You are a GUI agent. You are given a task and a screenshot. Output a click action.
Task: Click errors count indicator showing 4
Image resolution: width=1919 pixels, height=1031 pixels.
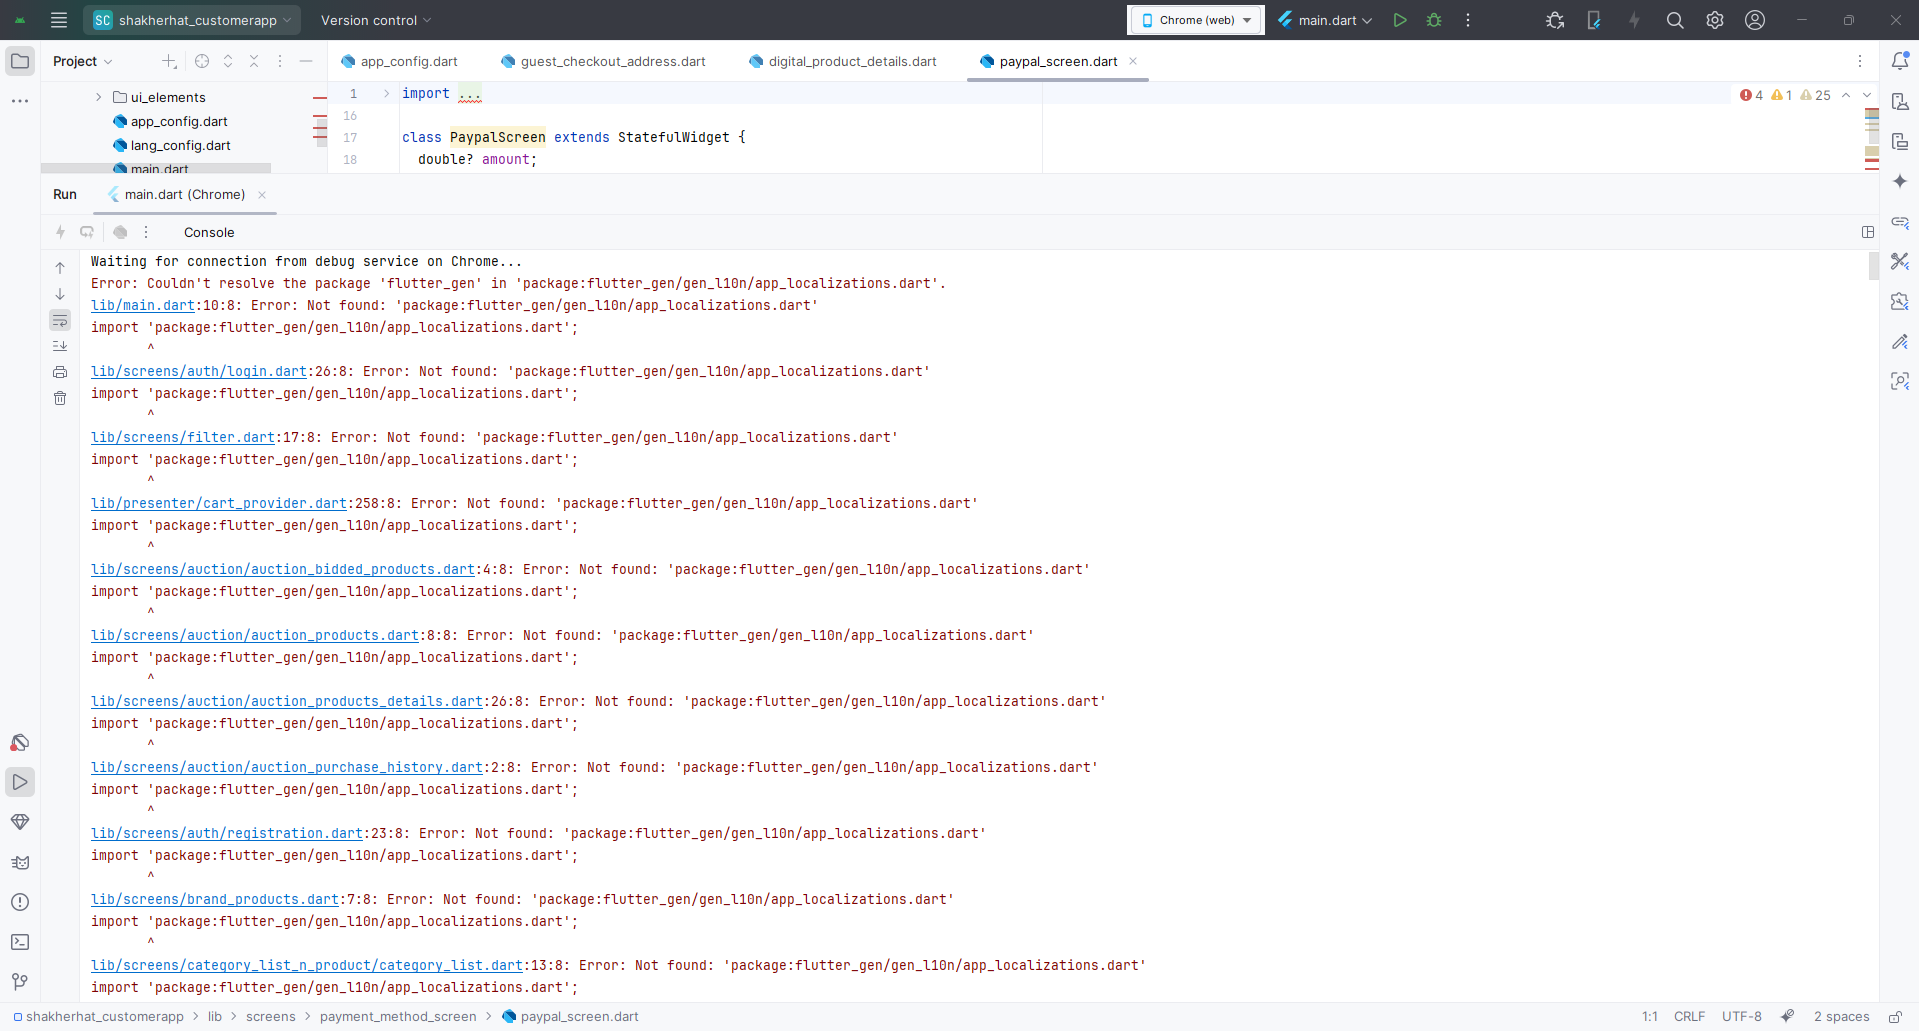[x=1752, y=95]
